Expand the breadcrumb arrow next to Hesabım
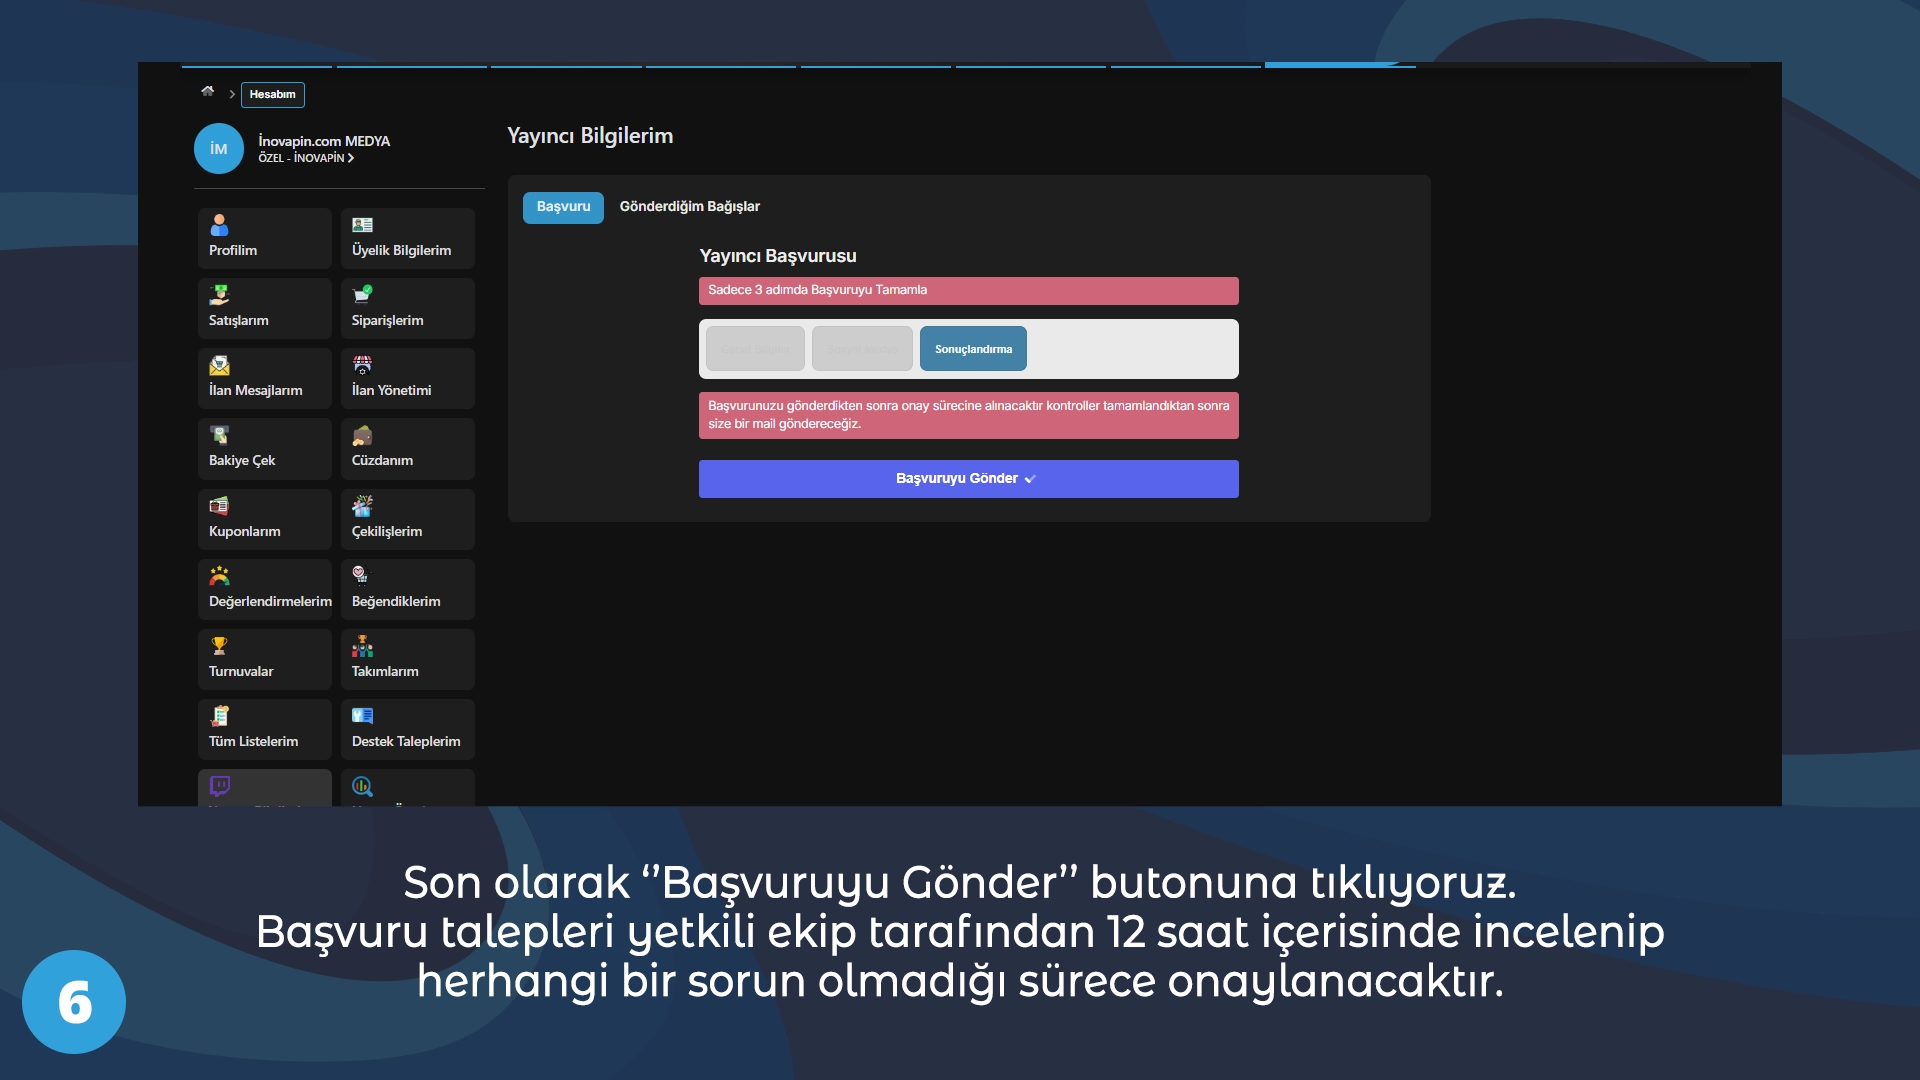Image resolution: width=1920 pixels, height=1080 pixels. tap(231, 94)
